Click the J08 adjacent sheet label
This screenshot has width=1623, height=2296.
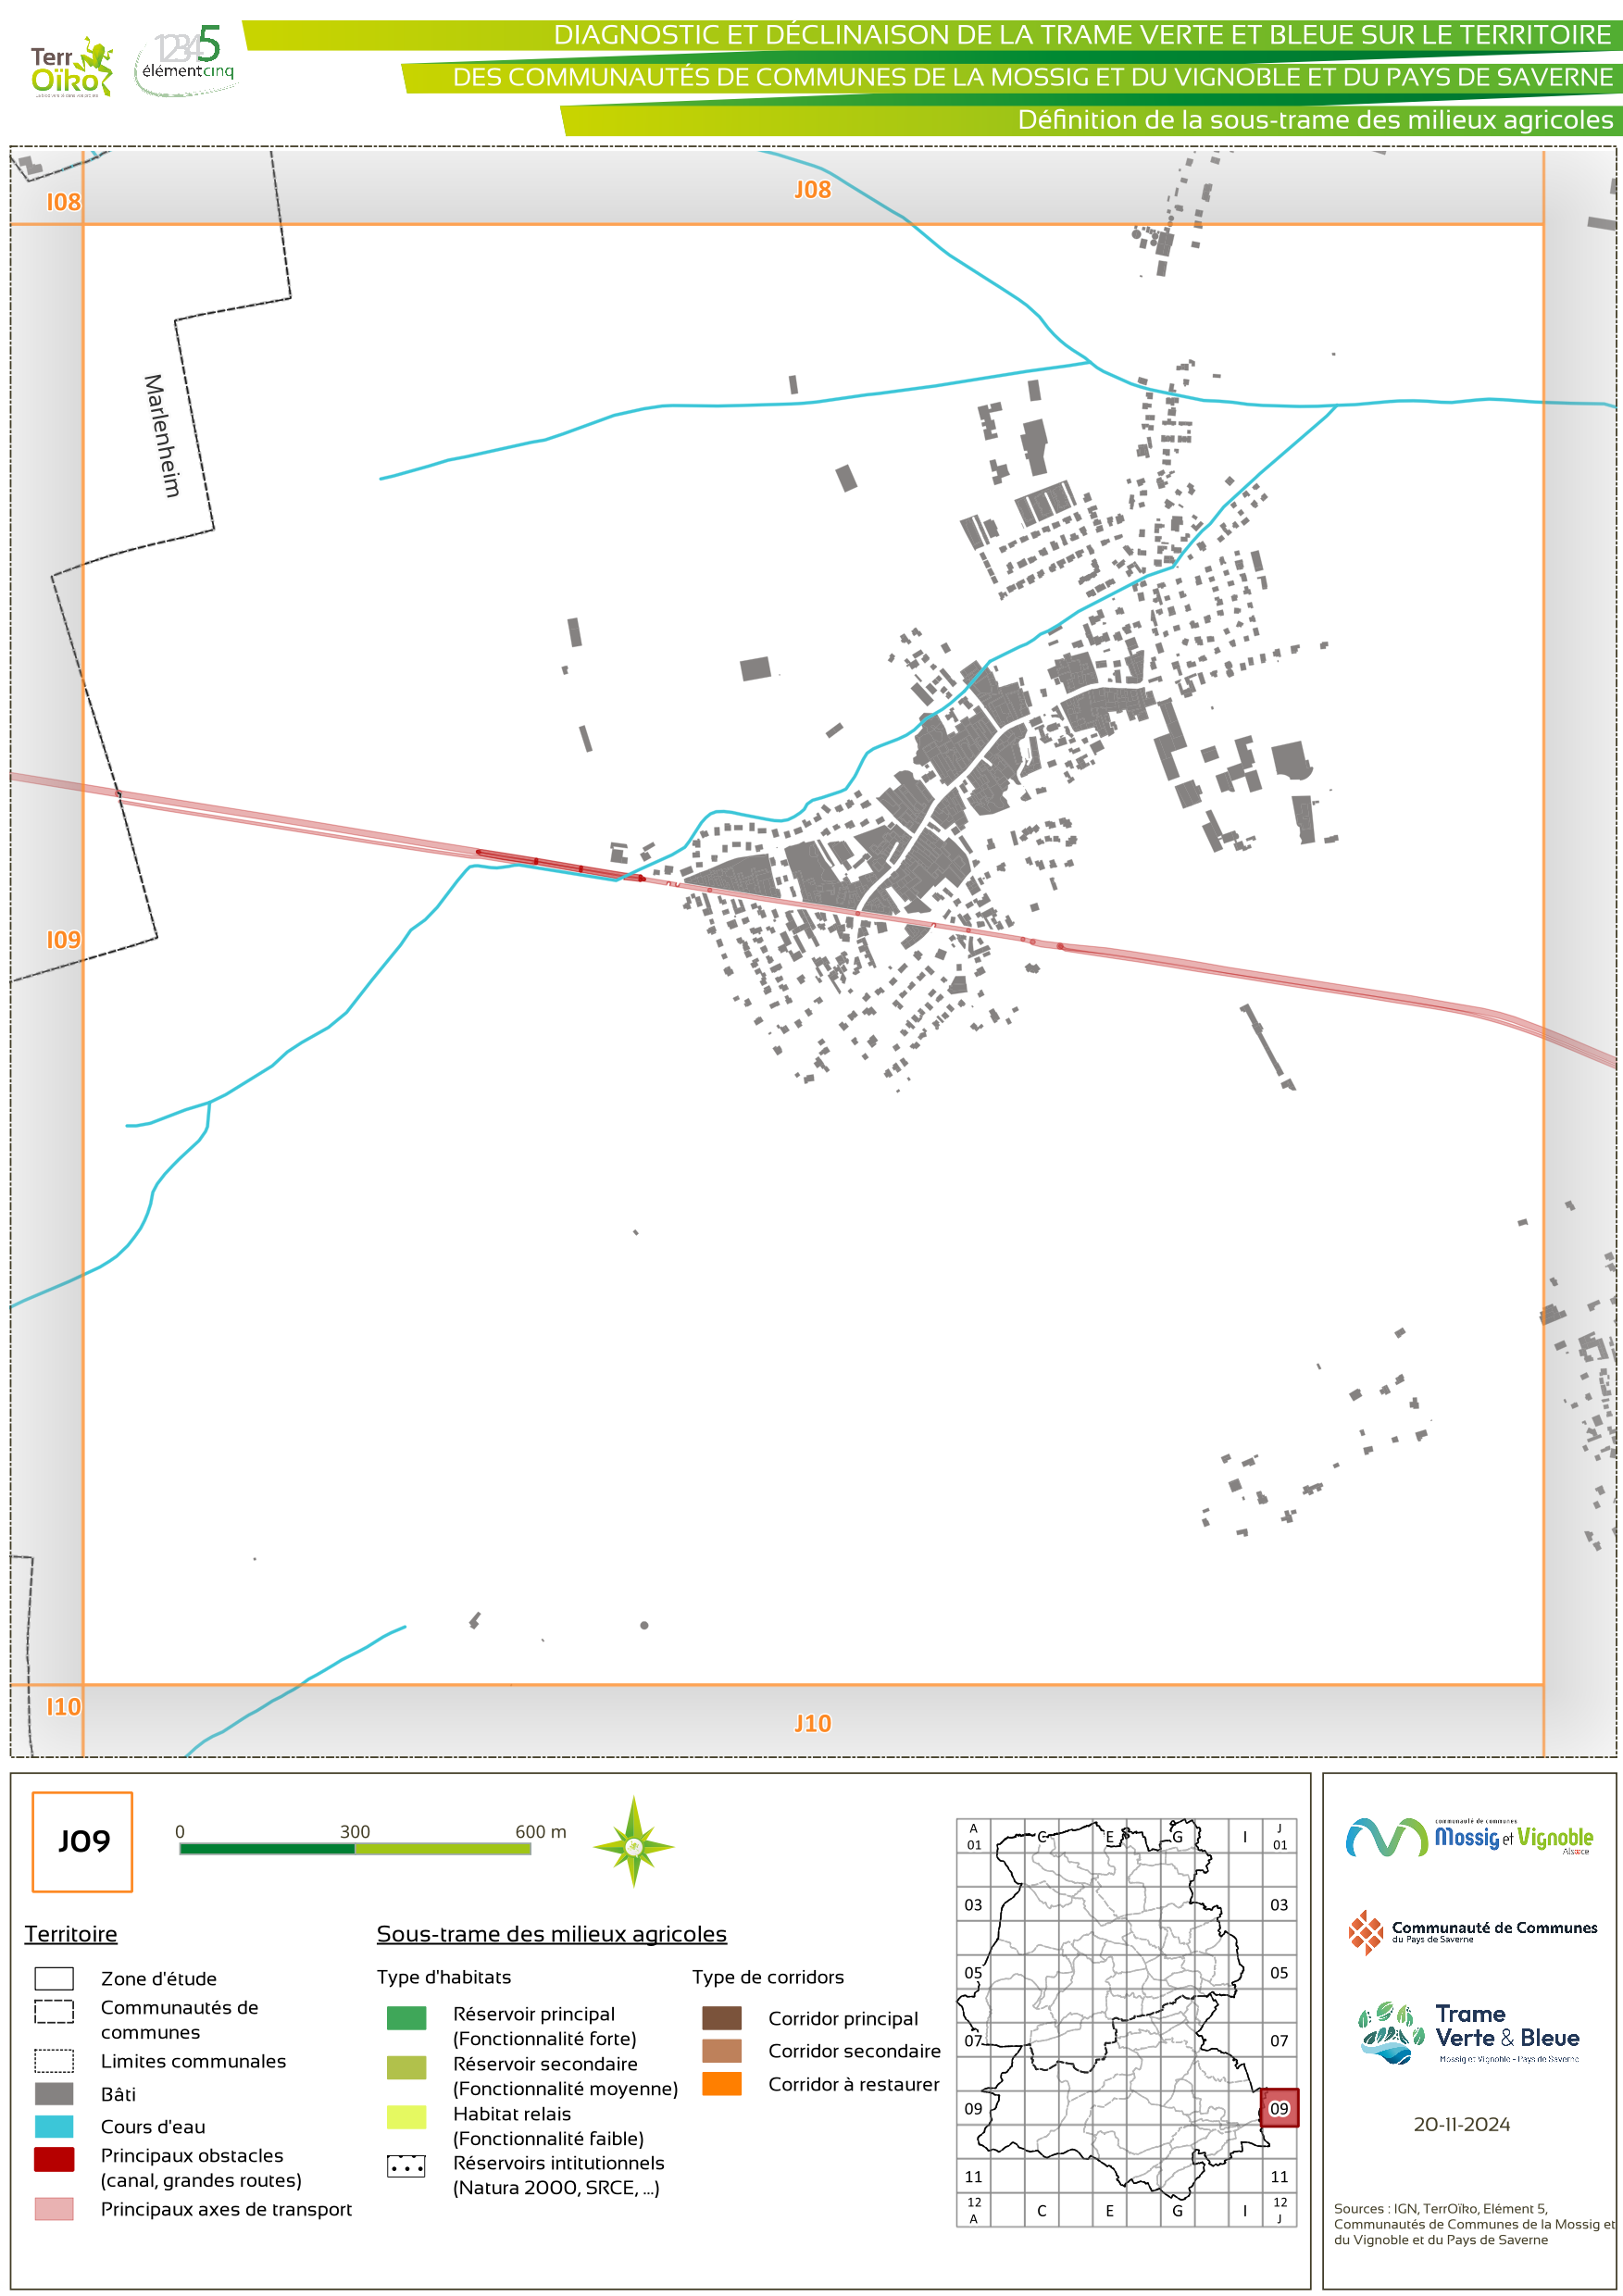click(x=812, y=190)
